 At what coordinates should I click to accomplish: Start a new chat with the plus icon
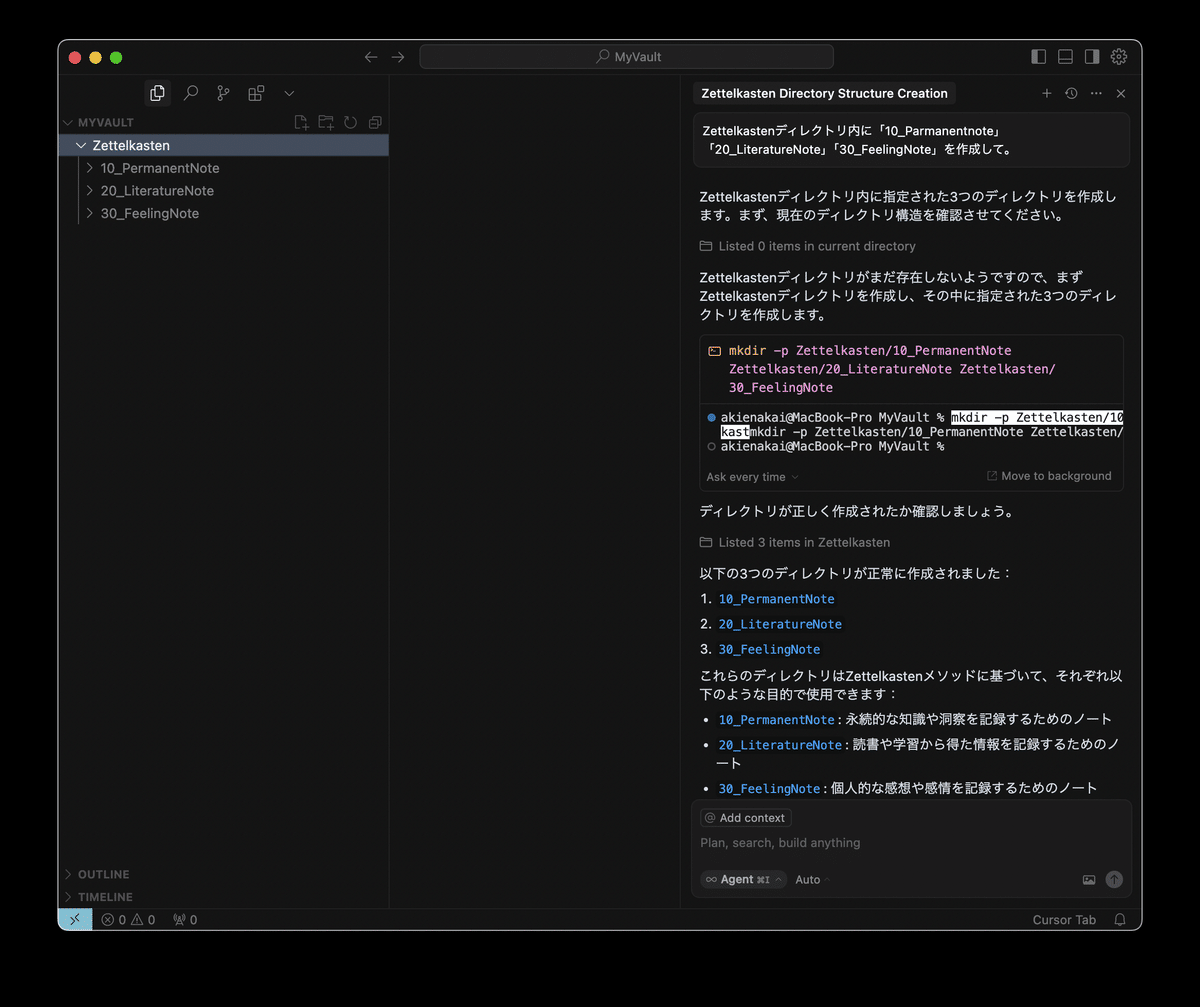(1046, 92)
